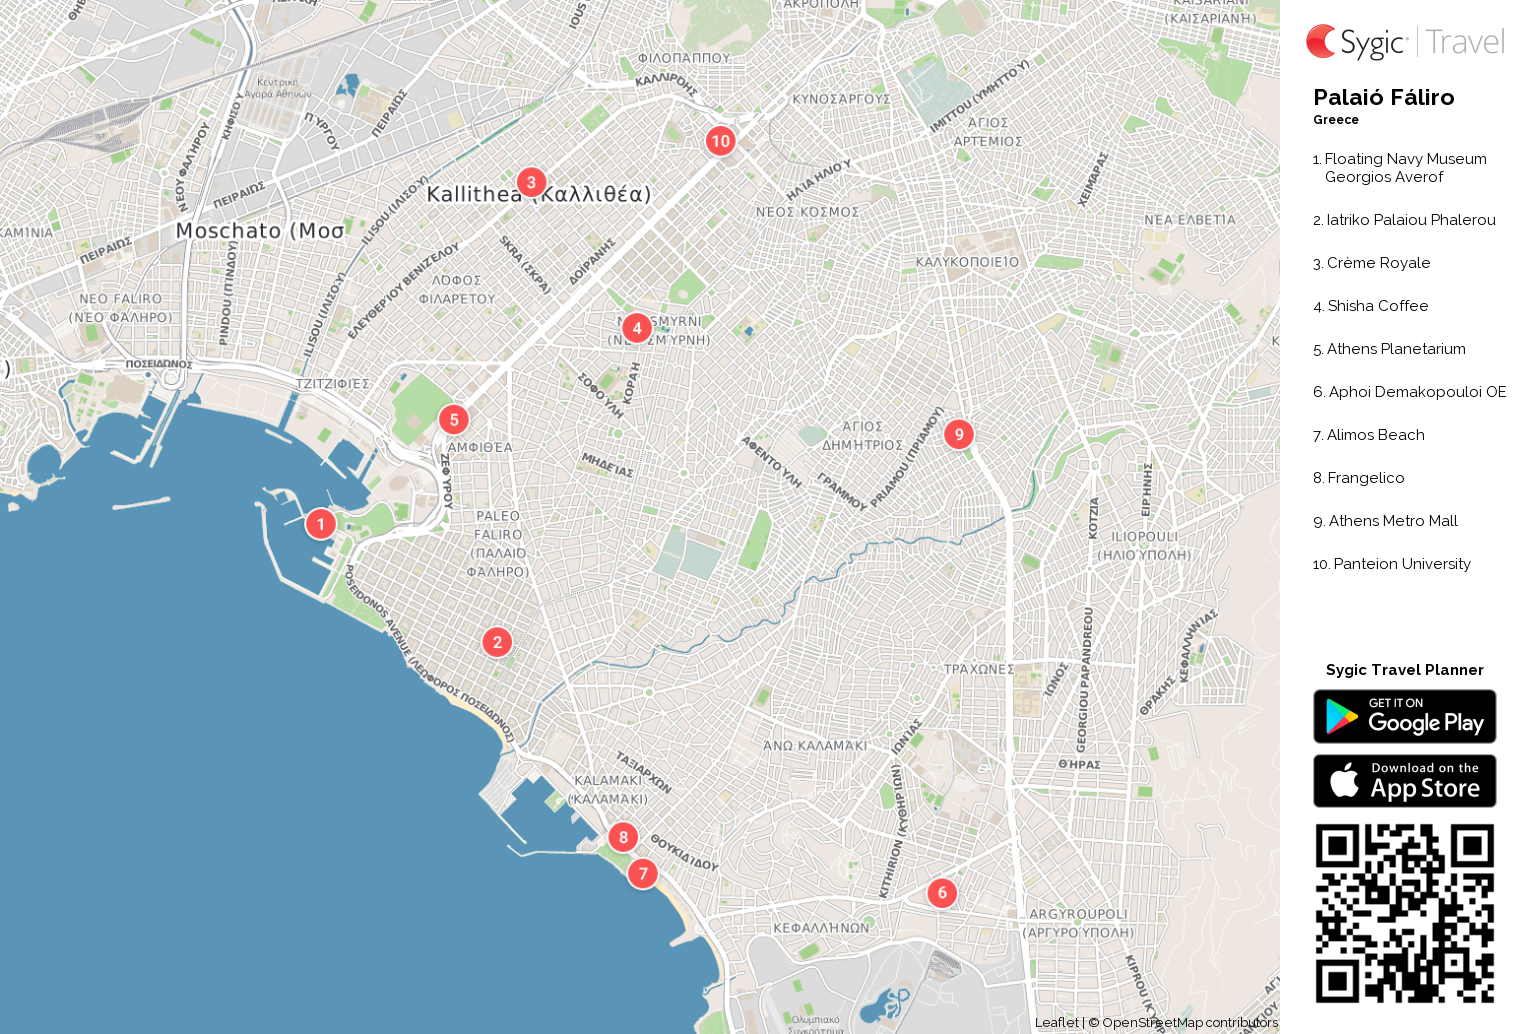Open map marker 8 near Kalamaki
1530x1034 pixels.
[623, 837]
